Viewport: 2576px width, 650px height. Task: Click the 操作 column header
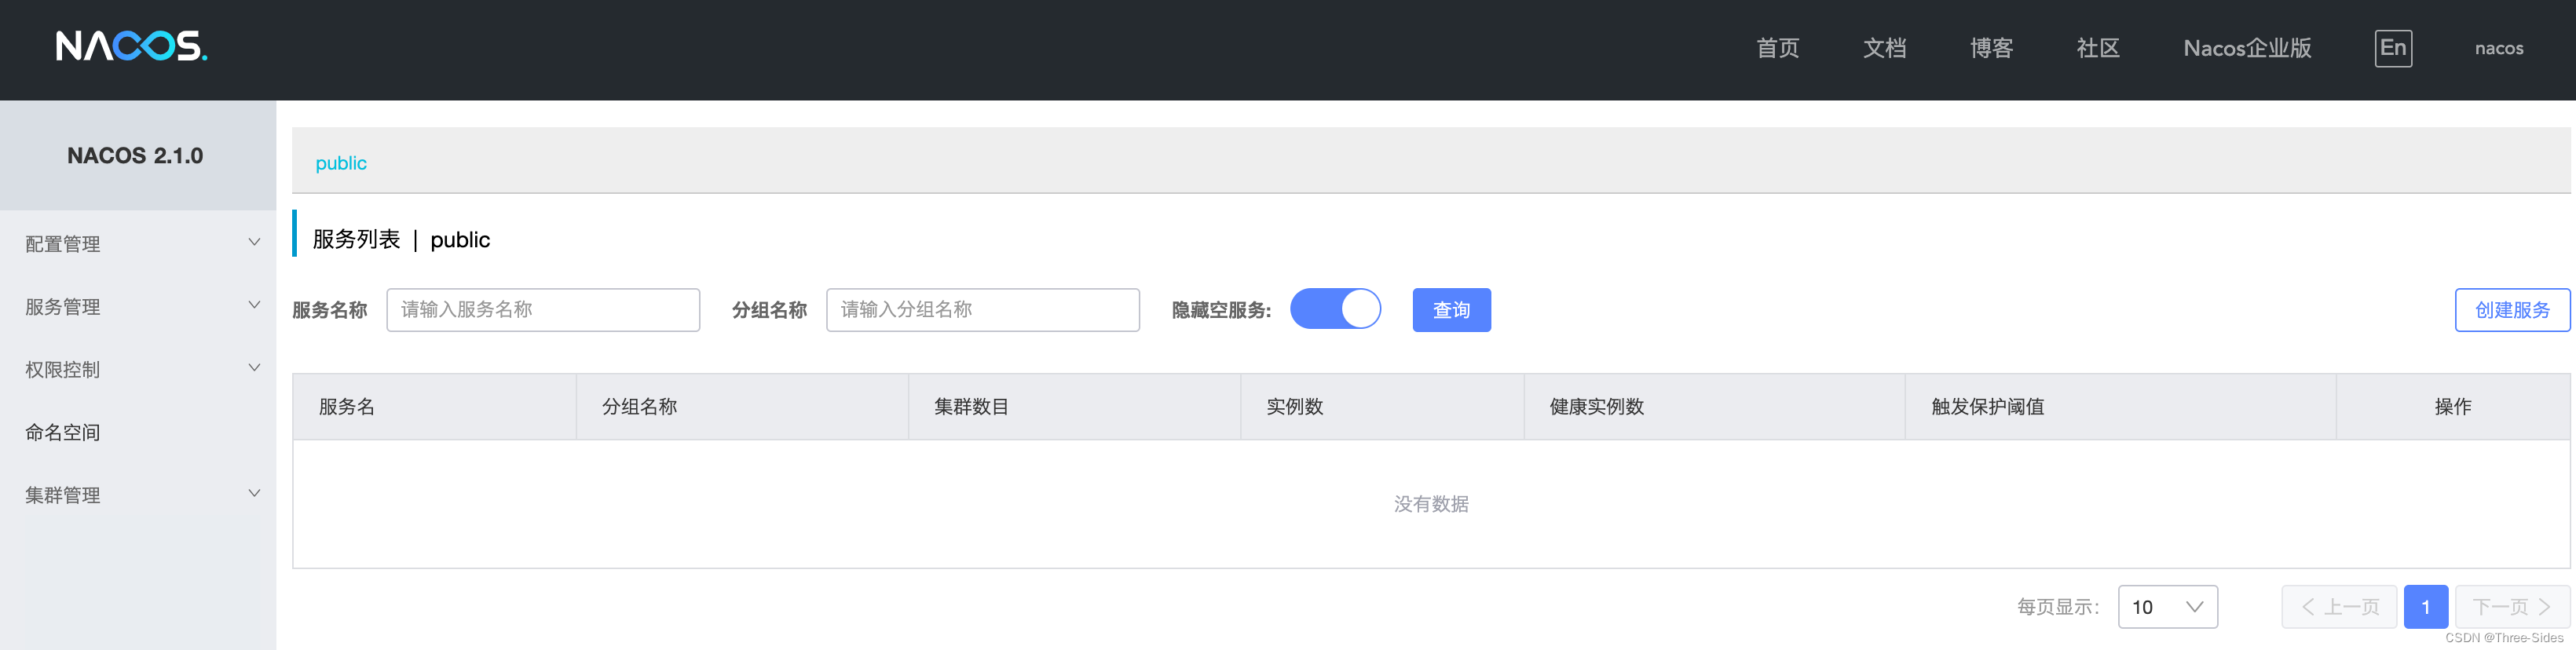[2453, 407]
